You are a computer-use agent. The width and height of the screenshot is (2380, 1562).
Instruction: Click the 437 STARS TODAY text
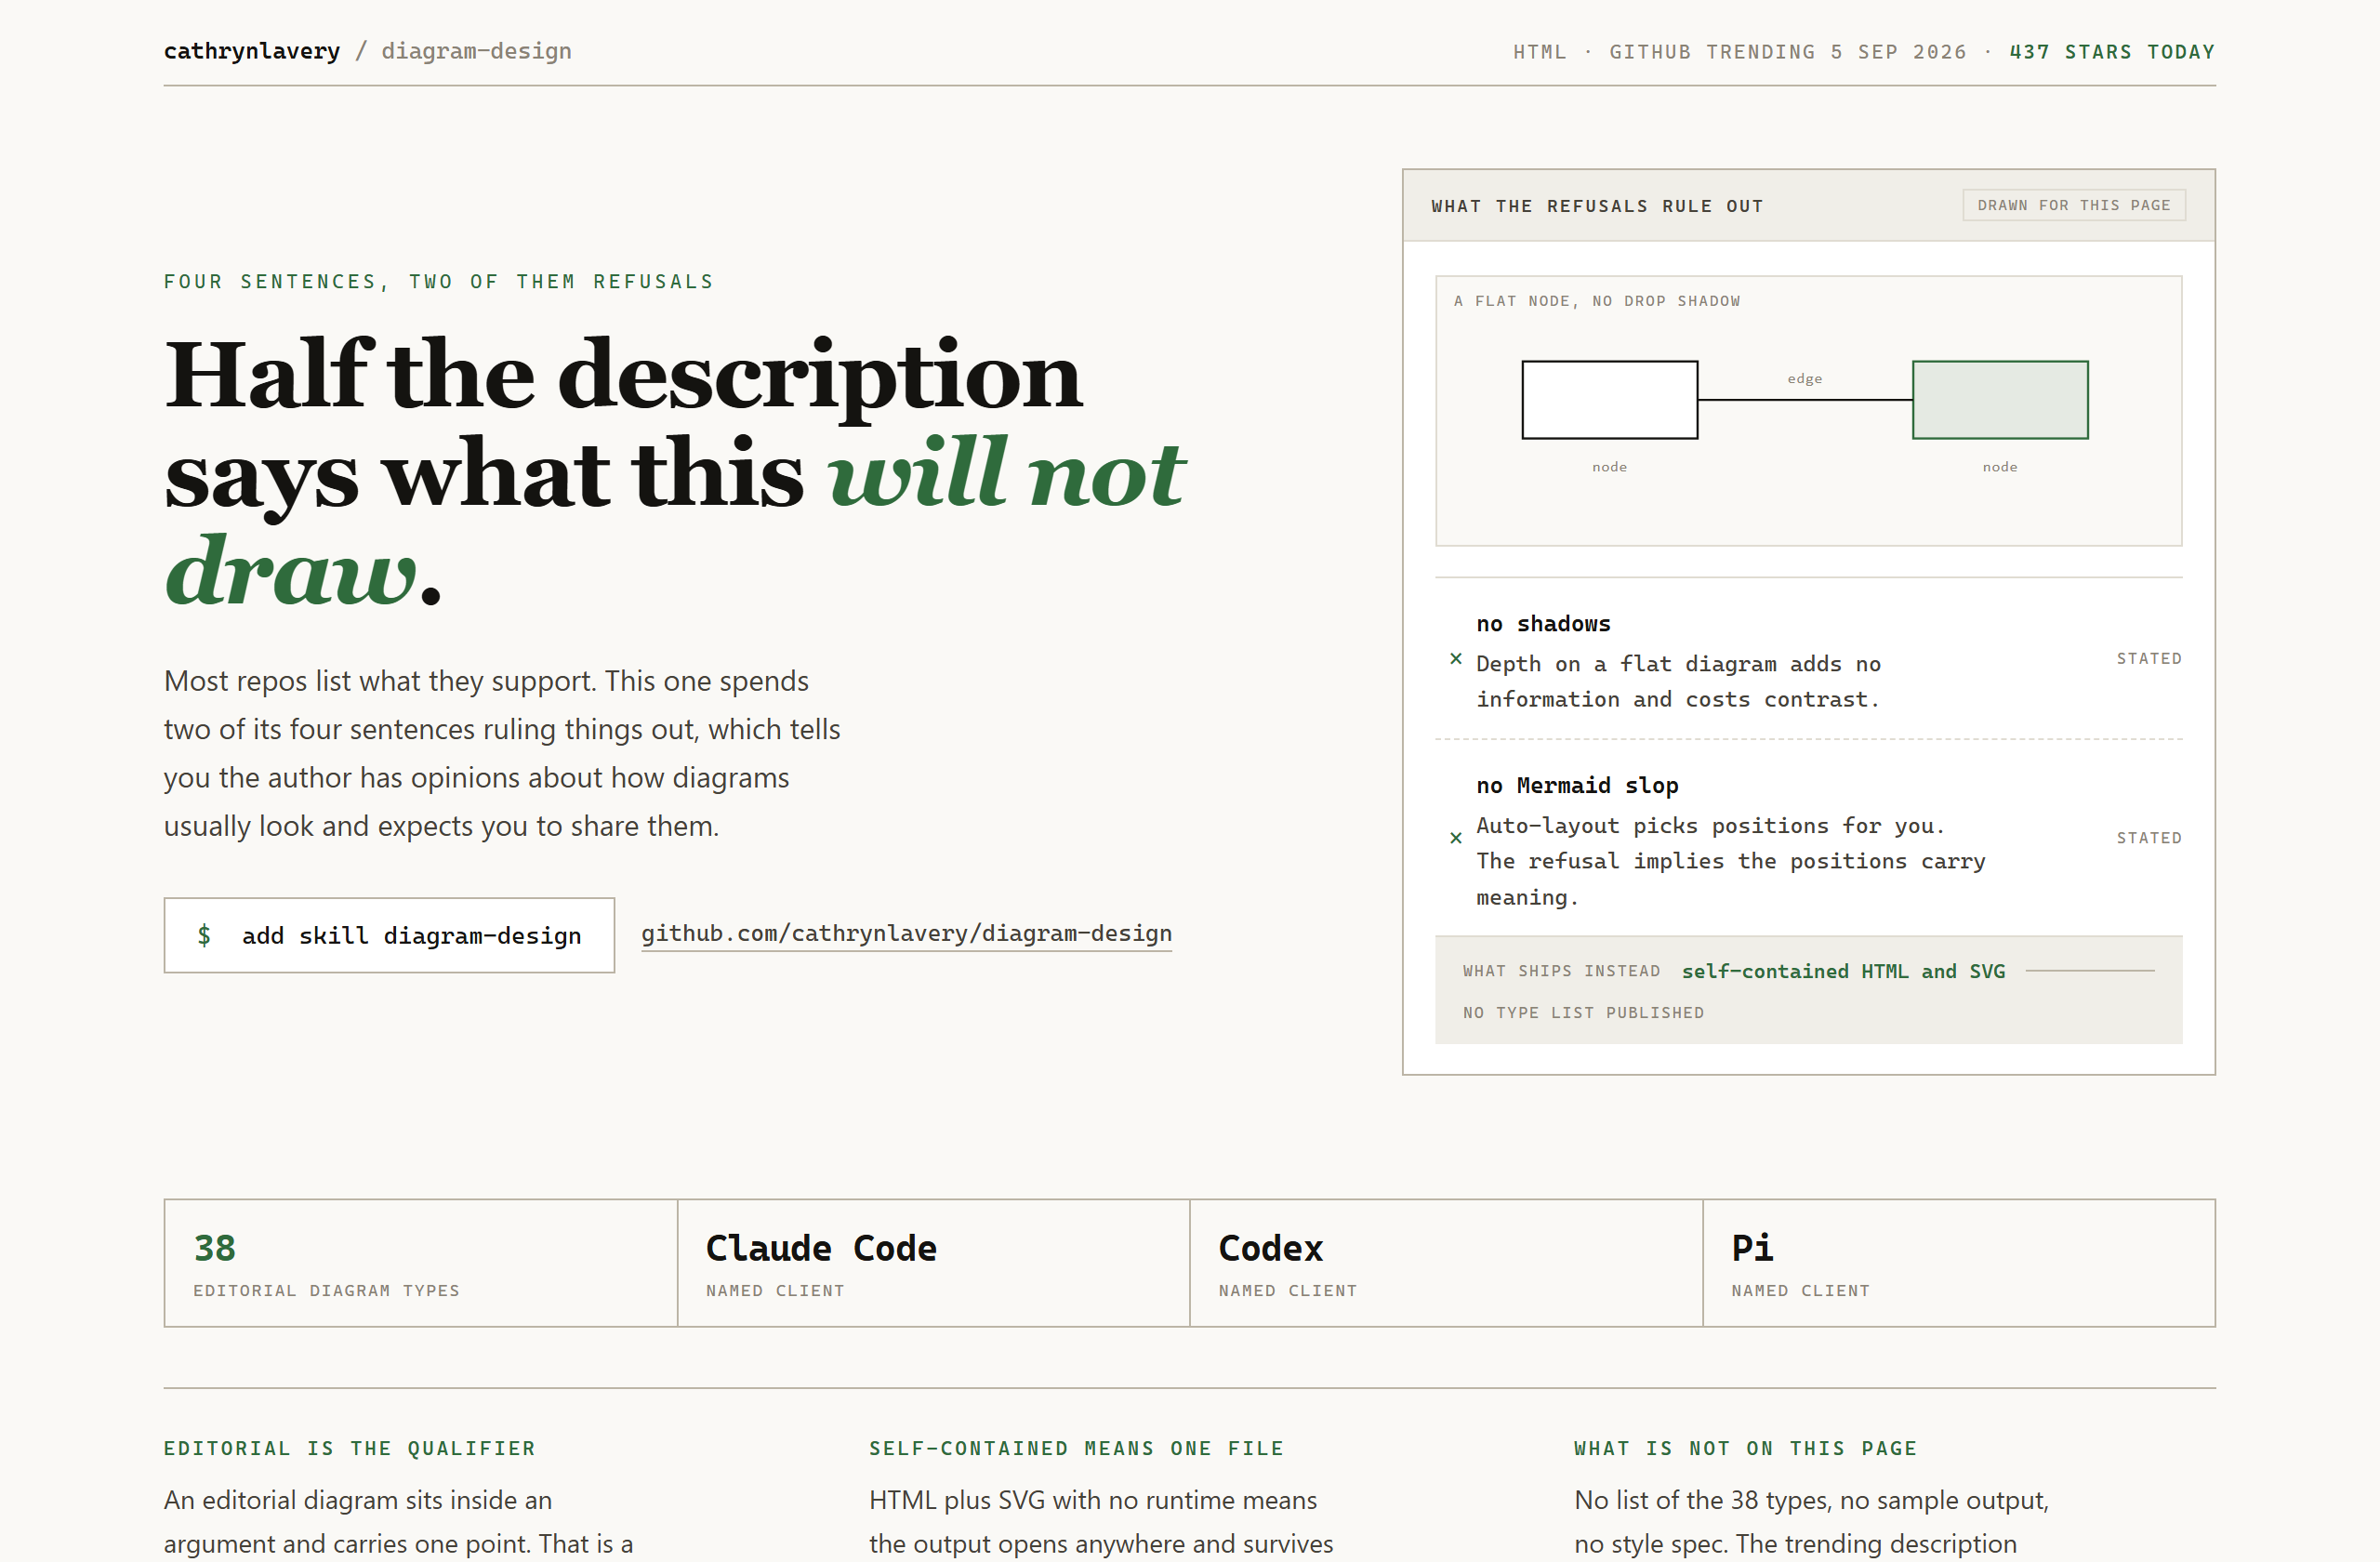click(x=2112, y=52)
